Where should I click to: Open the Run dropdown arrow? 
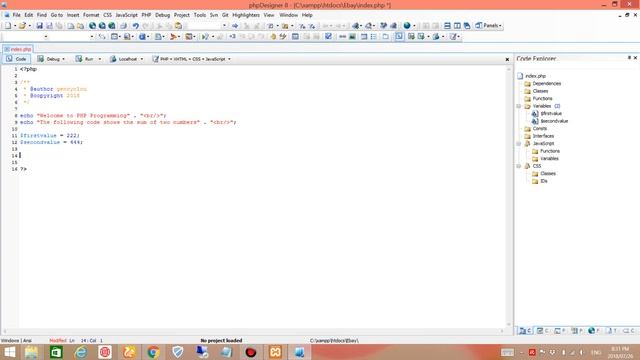pyautogui.click(x=100, y=59)
